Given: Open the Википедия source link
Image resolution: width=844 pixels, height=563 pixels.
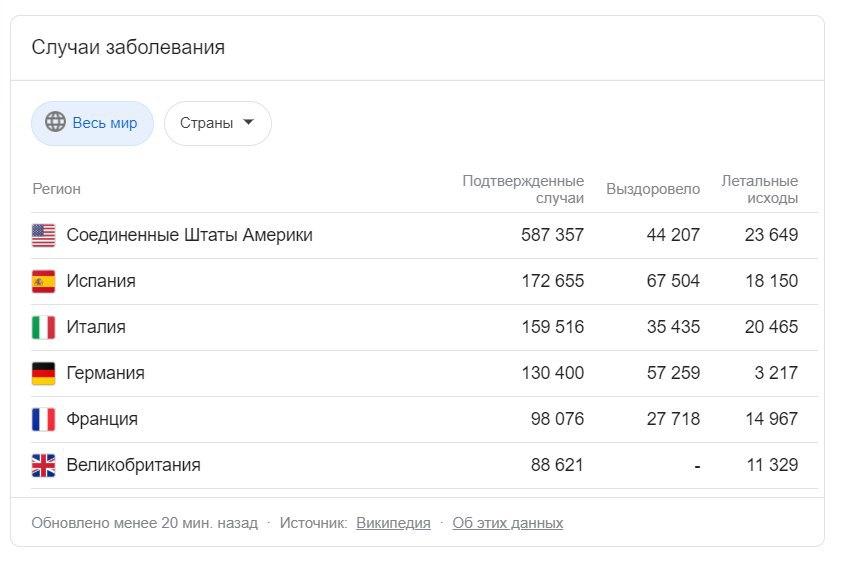Looking at the screenshot, I should point(393,523).
